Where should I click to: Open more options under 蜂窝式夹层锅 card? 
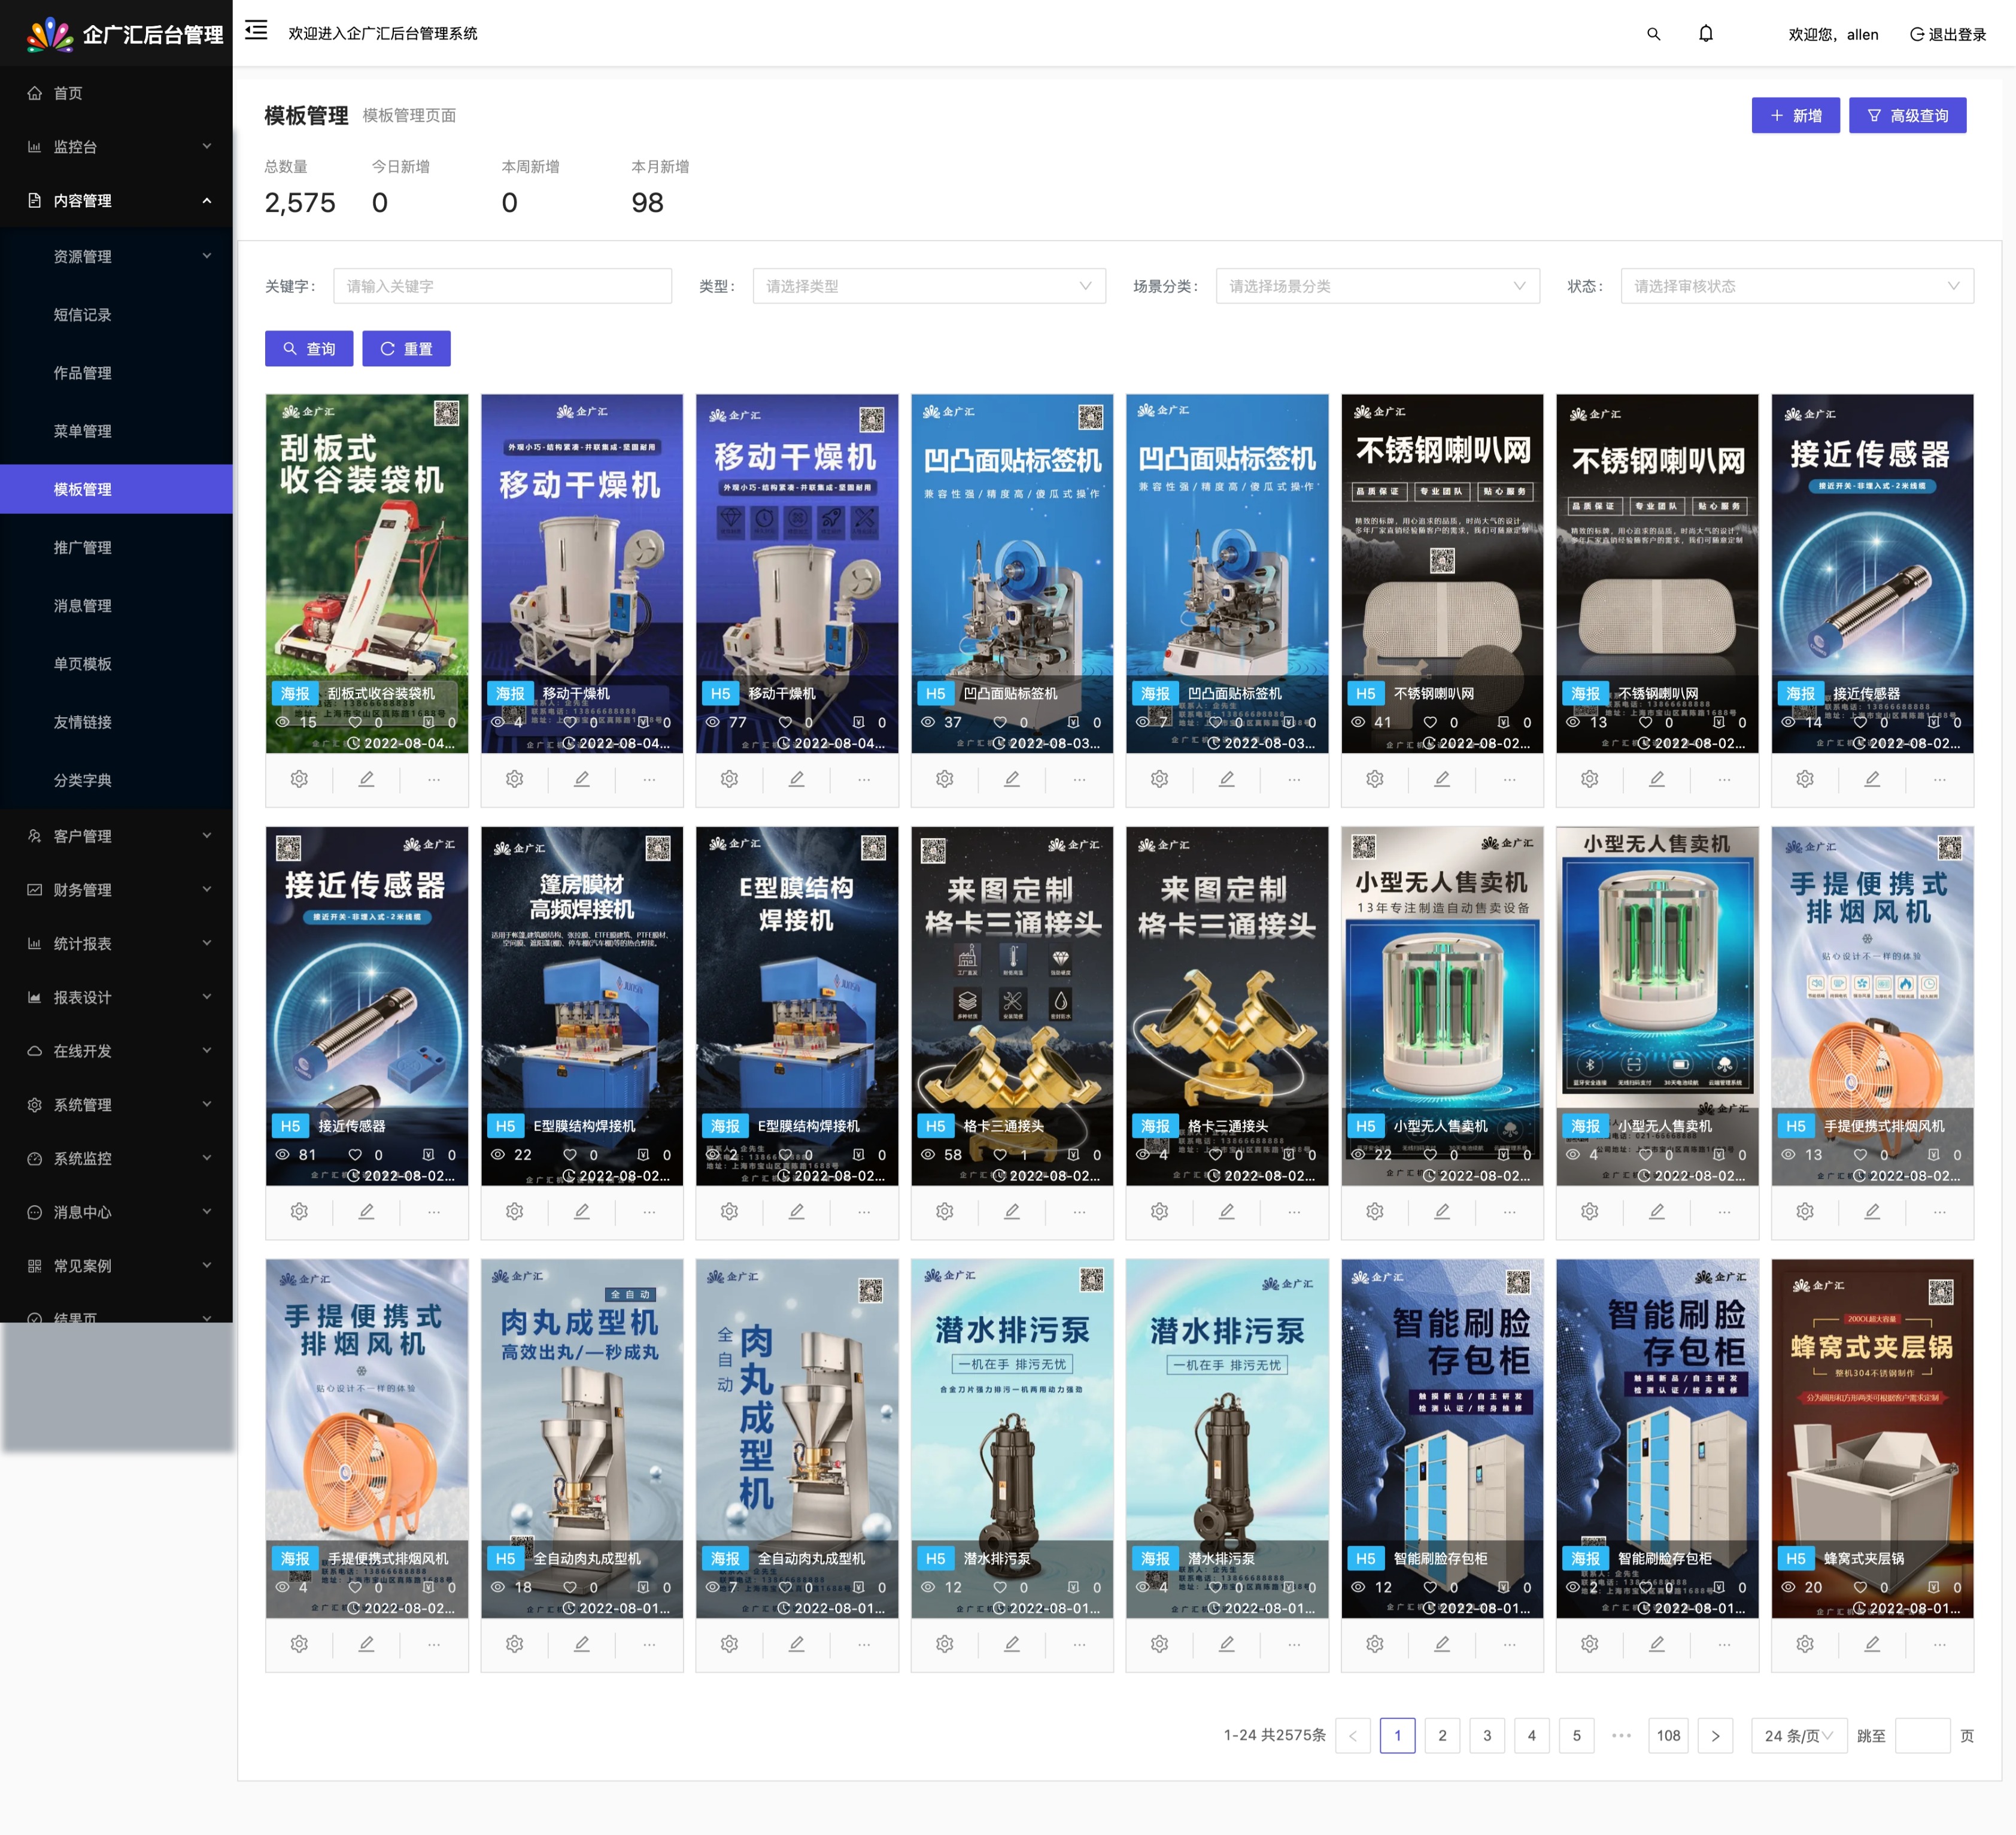coord(1940,1644)
